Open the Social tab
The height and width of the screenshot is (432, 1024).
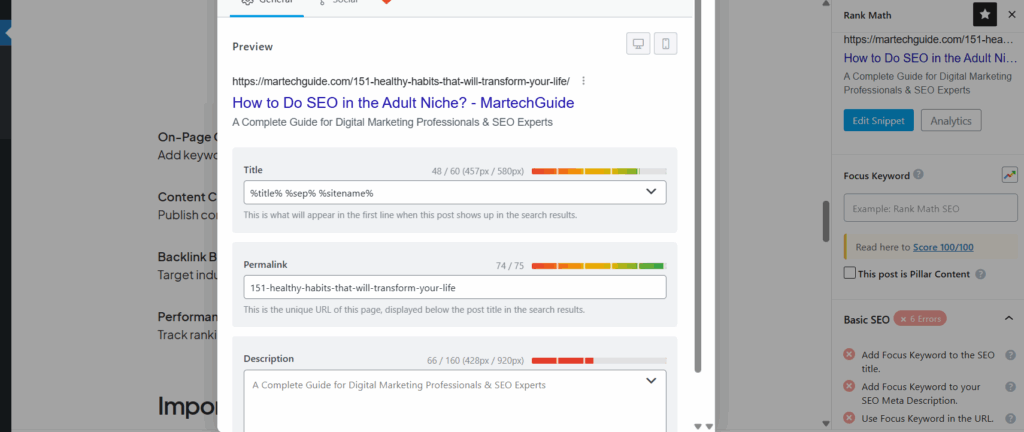pyautogui.click(x=338, y=3)
